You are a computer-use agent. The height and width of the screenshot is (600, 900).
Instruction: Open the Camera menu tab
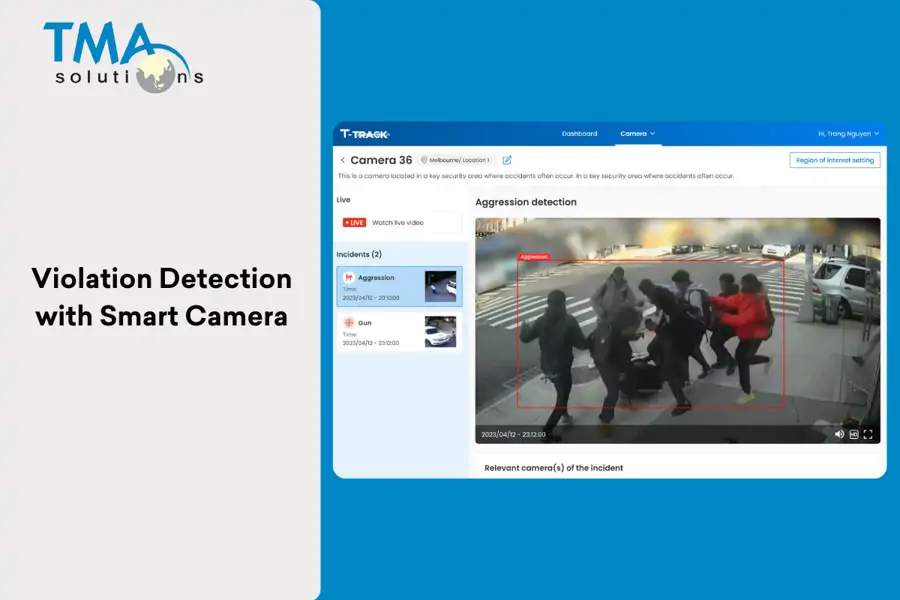[x=637, y=134]
